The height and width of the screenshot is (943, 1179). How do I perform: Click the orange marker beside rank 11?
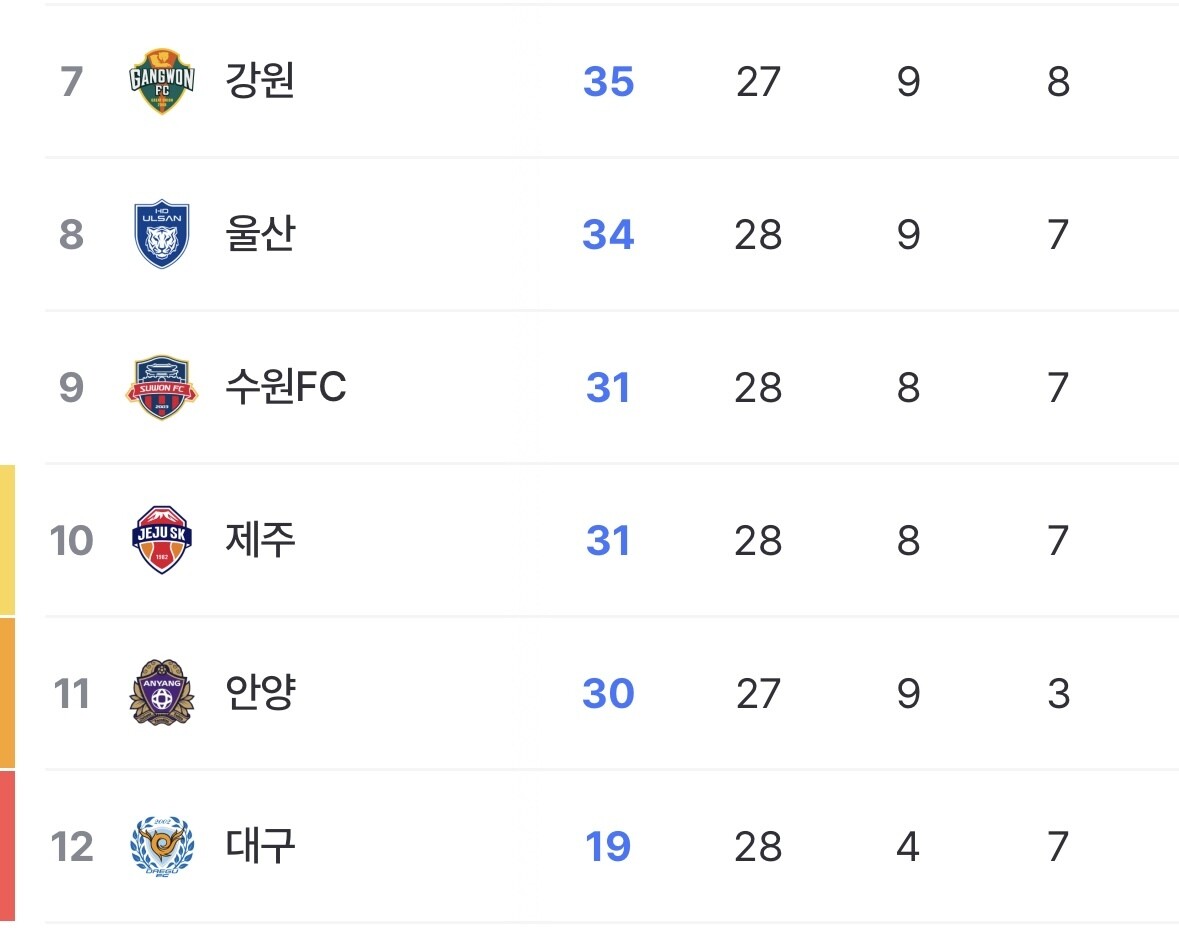(x=8, y=693)
